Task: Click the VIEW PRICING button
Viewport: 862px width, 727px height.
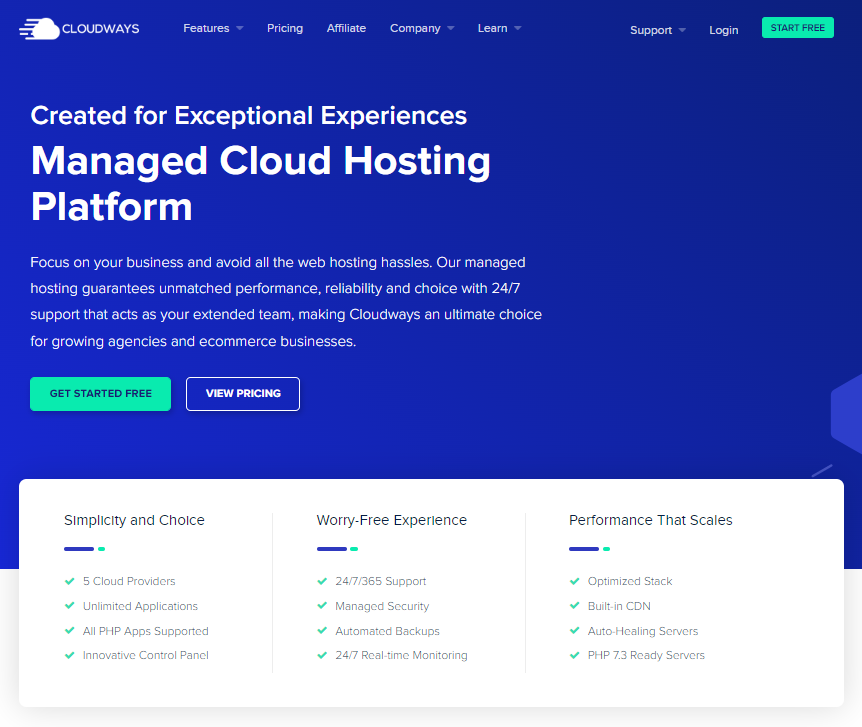Action: pos(243,394)
